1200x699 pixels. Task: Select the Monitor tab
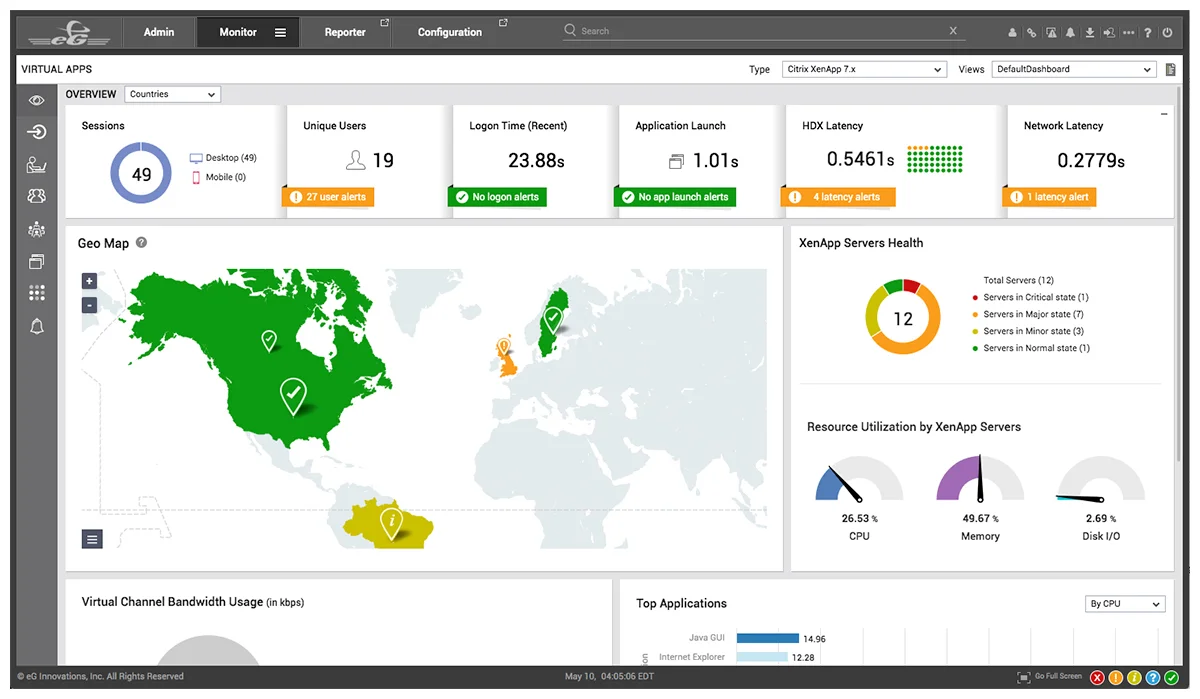coord(238,32)
